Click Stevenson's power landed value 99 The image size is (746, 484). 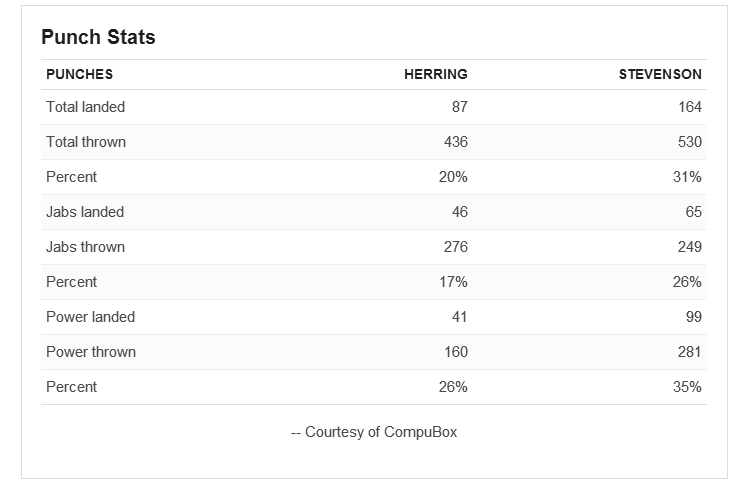(694, 317)
